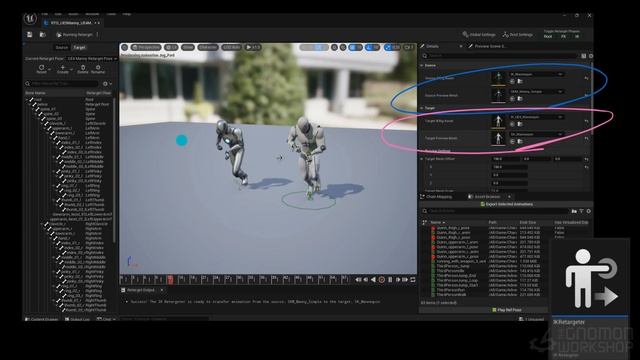Open the viewport Show menu
This screenshot has height=360, width=640.
pos(188,47)
